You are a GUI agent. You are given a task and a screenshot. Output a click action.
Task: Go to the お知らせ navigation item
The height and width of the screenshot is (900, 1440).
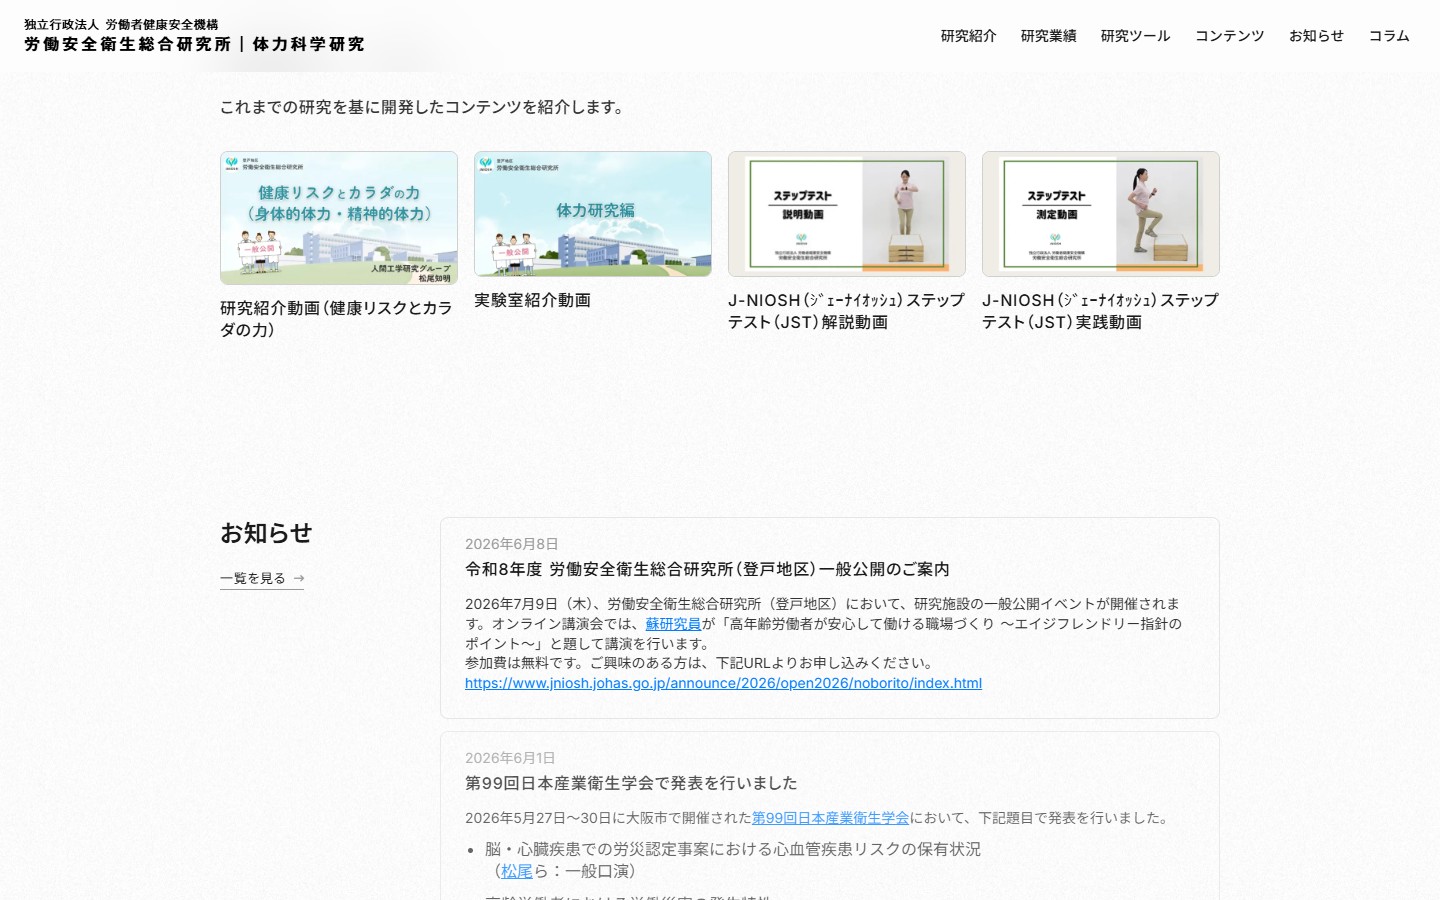1316,36
